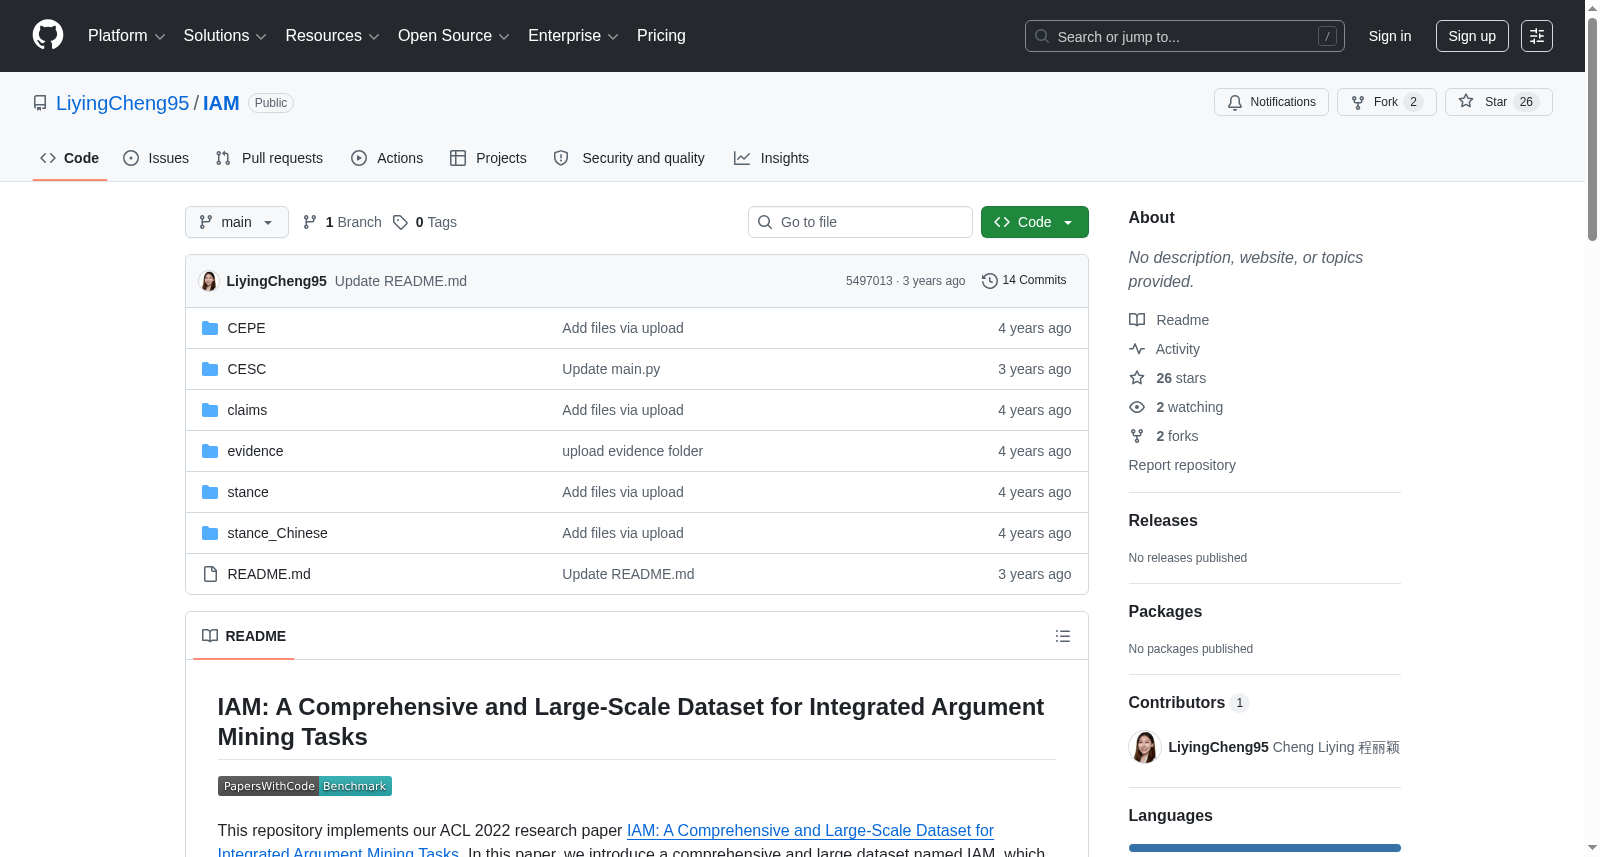The width and height of the screenshot is (1600, 857).
Task: Click the PapersWithCode Benchmark badge
Action: point(305,786)
